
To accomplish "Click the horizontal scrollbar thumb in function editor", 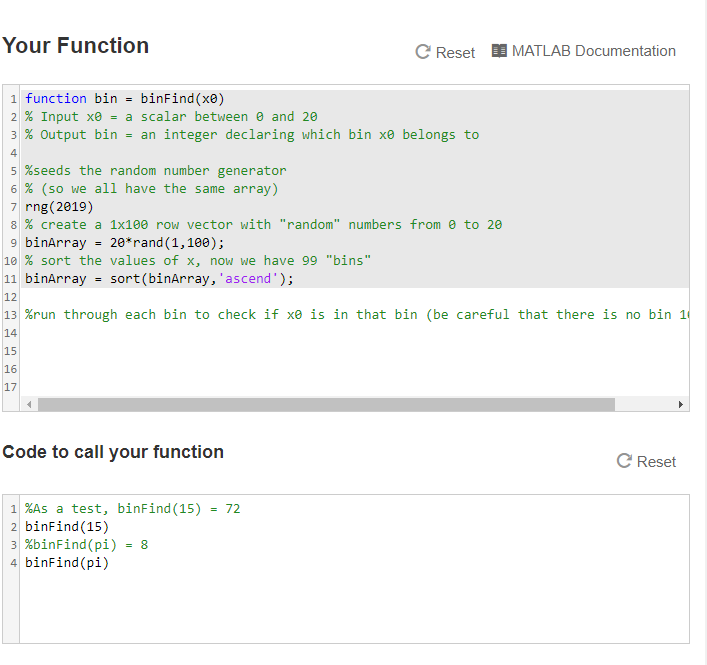I will 326,404.
